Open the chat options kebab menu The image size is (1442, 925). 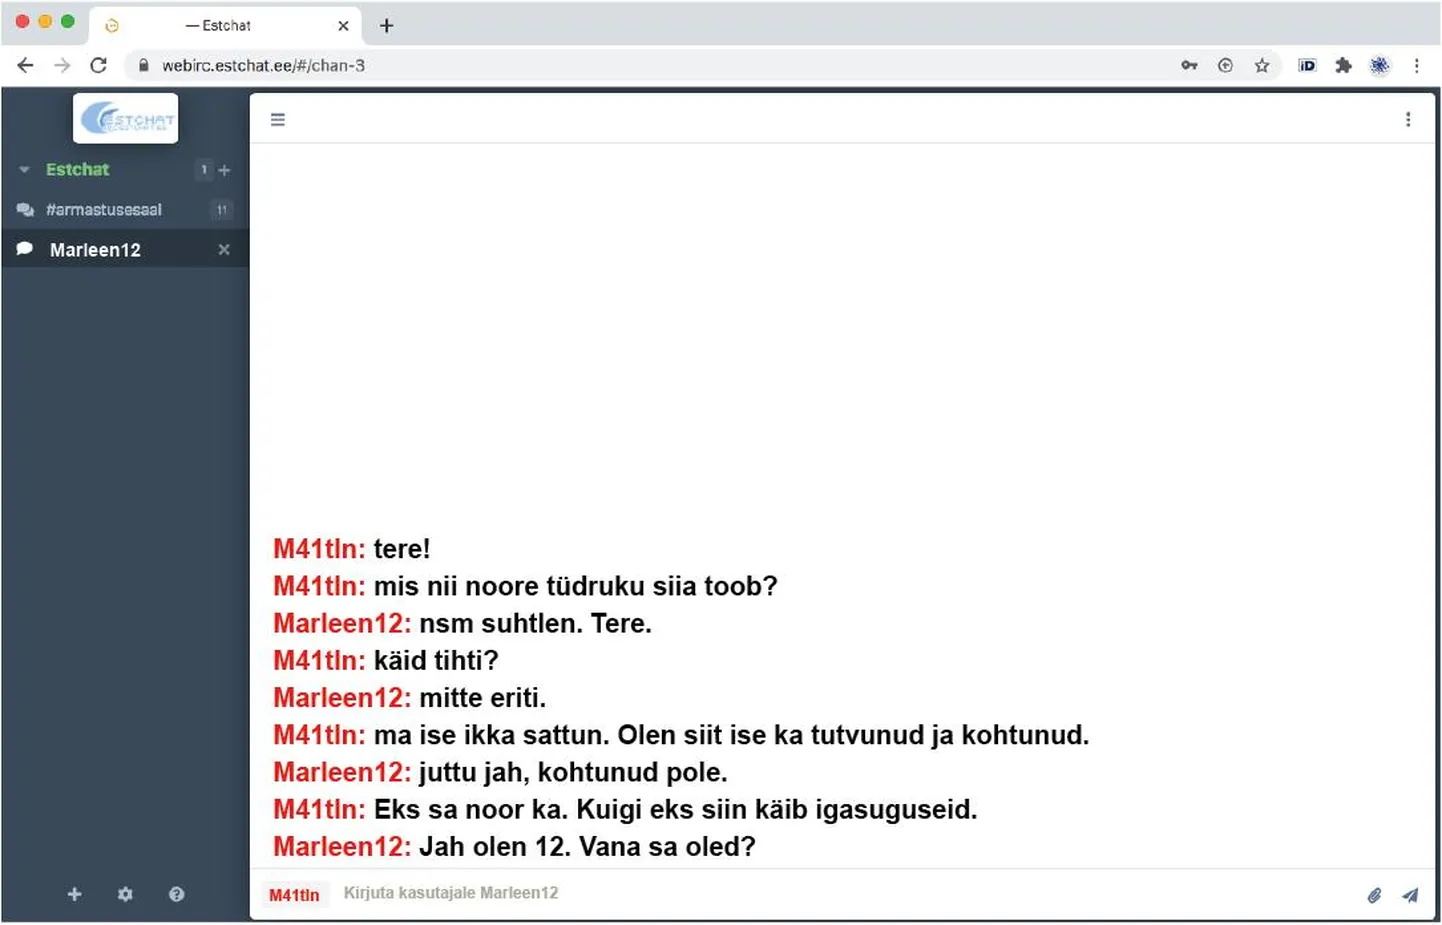pos(1408,119)
